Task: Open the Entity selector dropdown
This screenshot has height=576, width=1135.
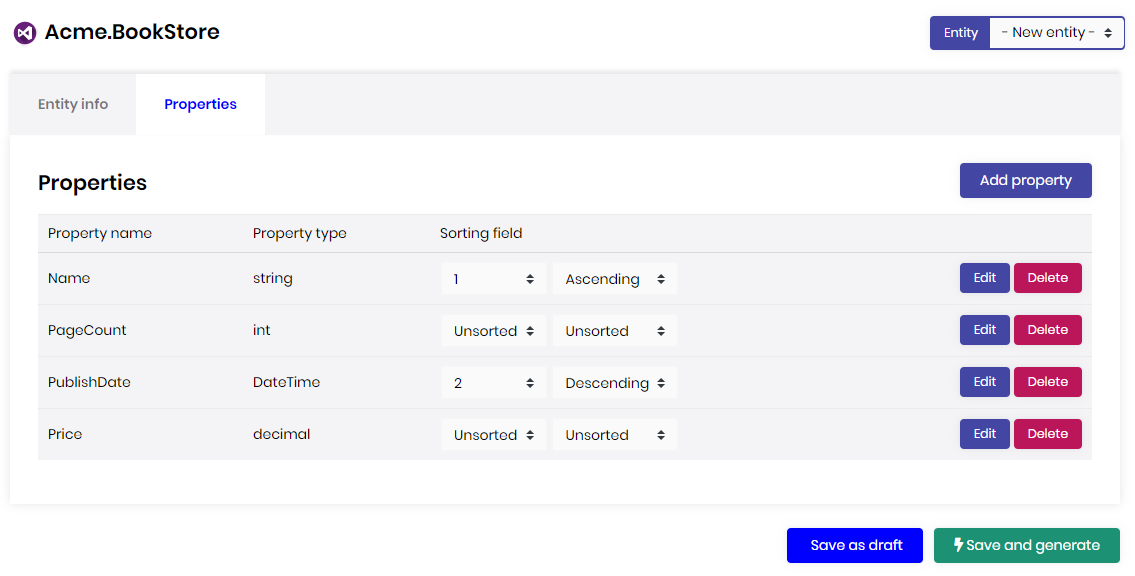Action: (x=1056, y=33)
